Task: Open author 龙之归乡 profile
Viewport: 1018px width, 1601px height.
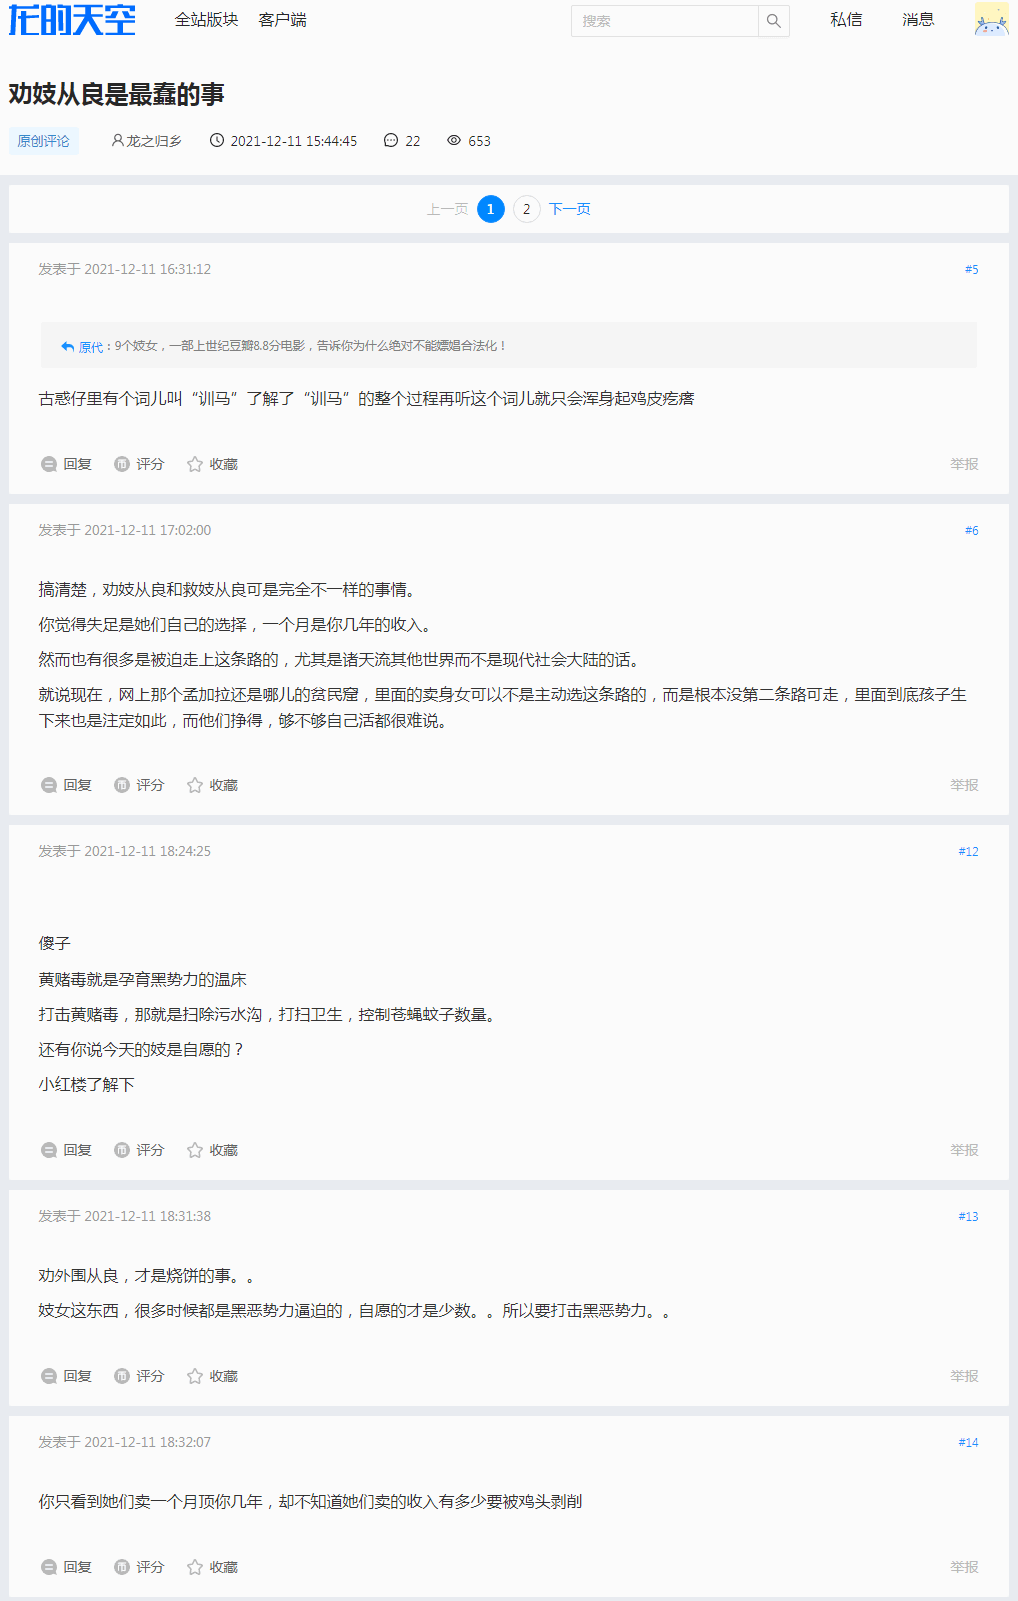Action: point(154,141)
